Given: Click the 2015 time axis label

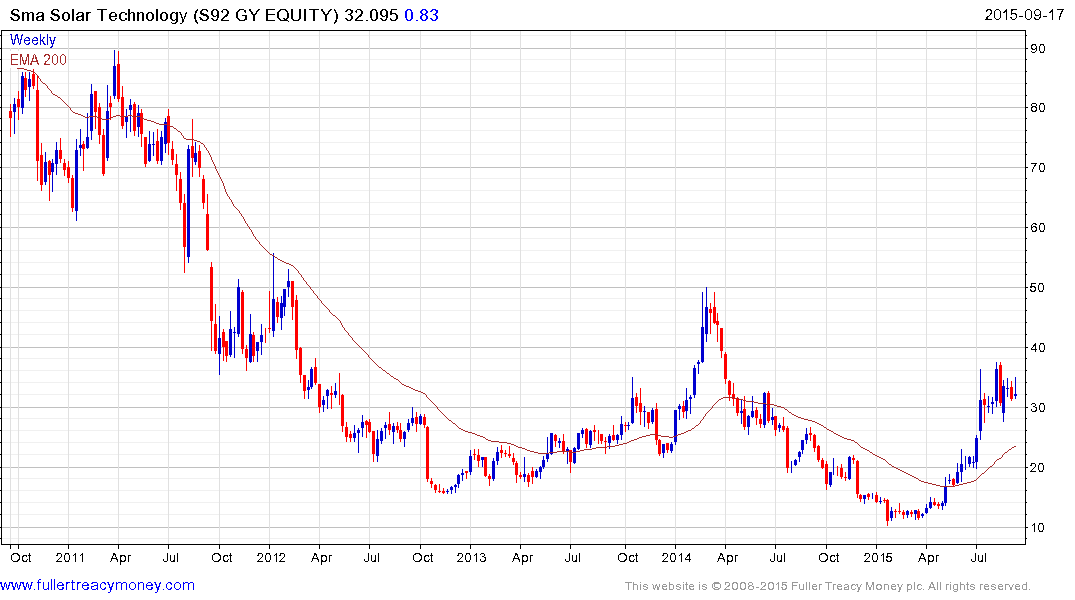Looking at the screenshot, I should (878, 557).
